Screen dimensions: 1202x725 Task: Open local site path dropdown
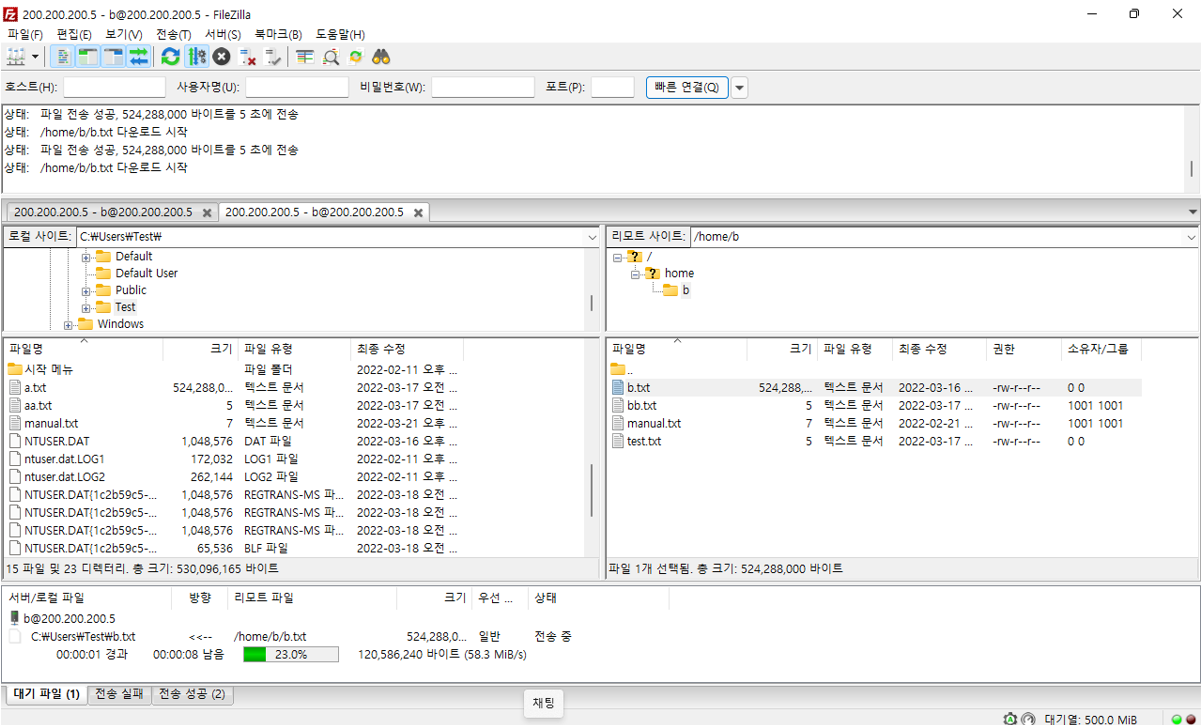(593, 237)
